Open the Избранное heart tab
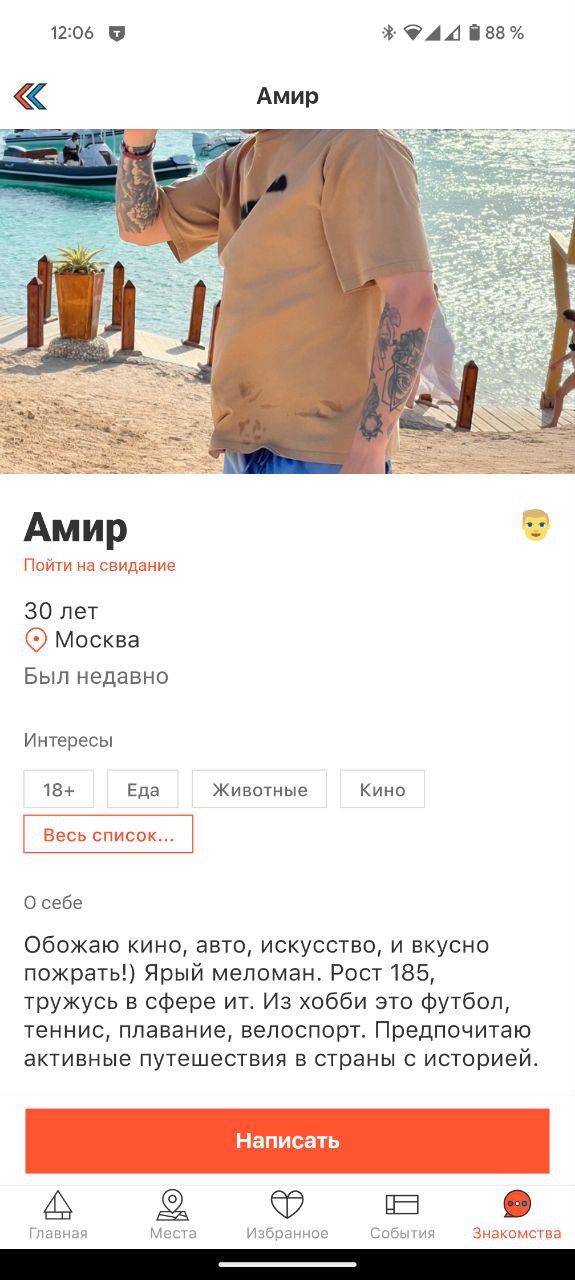The width and height of the screenshot is (575, 1280). click(287, 1204)
